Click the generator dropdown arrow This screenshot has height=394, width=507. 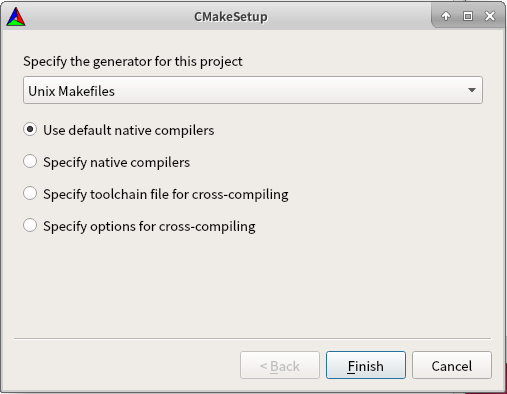point(471,90)
